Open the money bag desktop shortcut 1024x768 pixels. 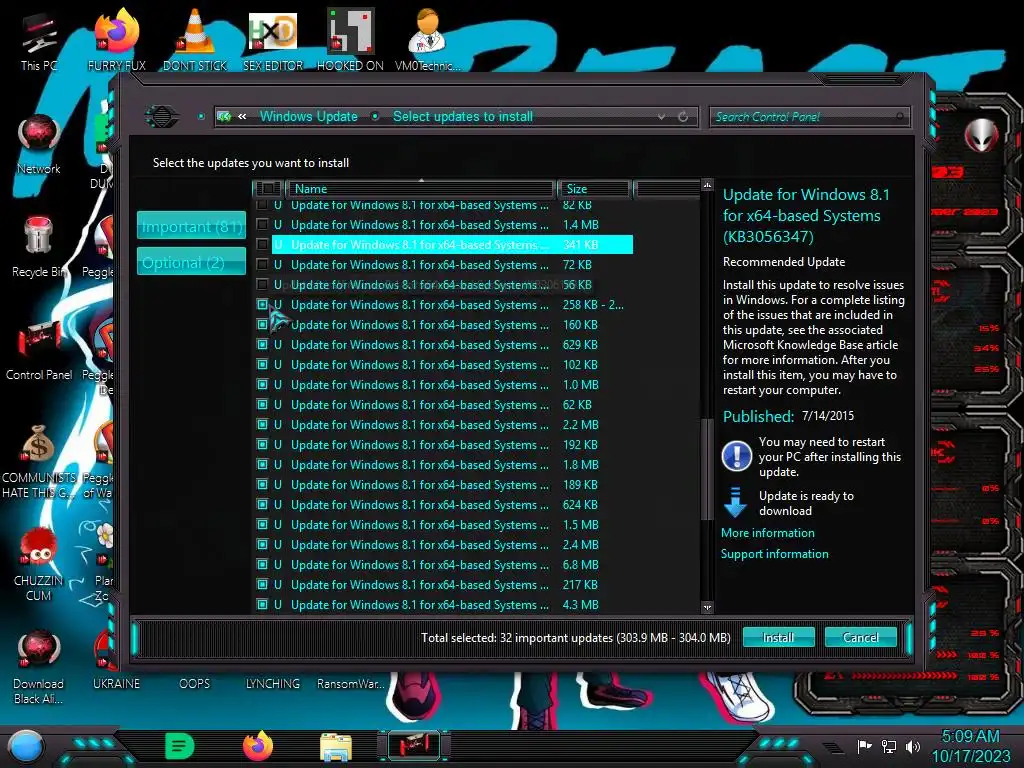[x=39, y=461]
